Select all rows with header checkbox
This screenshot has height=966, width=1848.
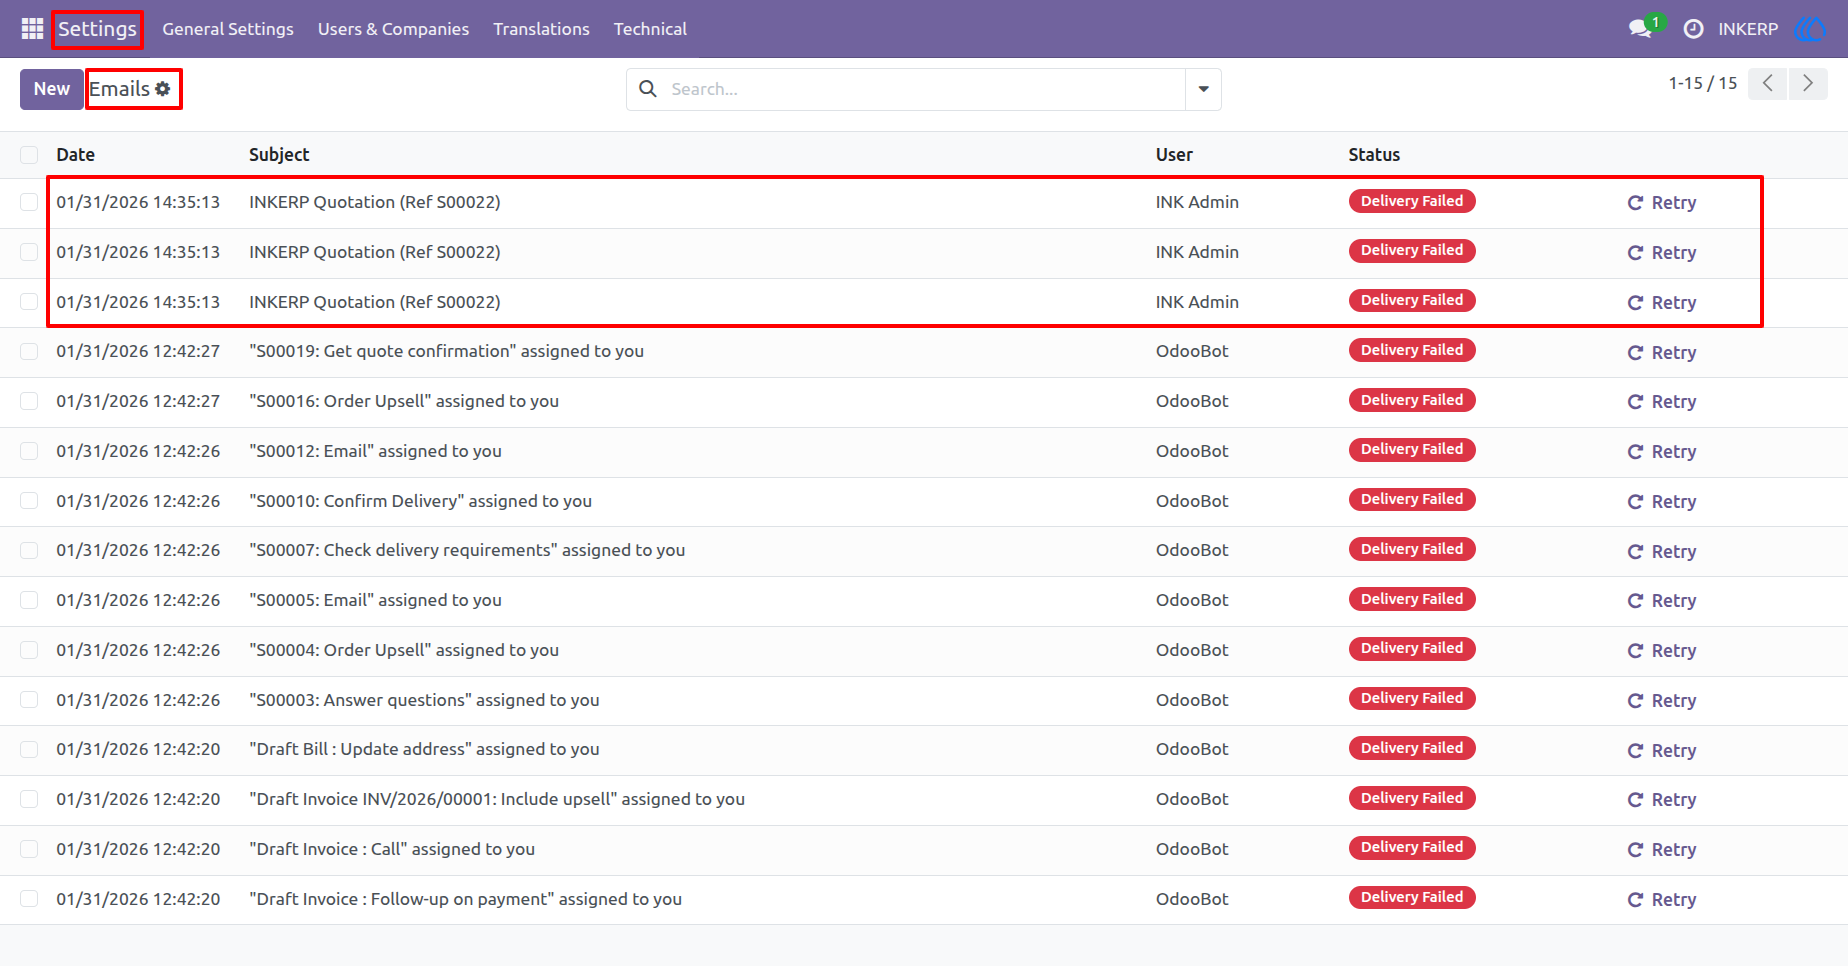[29, 155]
